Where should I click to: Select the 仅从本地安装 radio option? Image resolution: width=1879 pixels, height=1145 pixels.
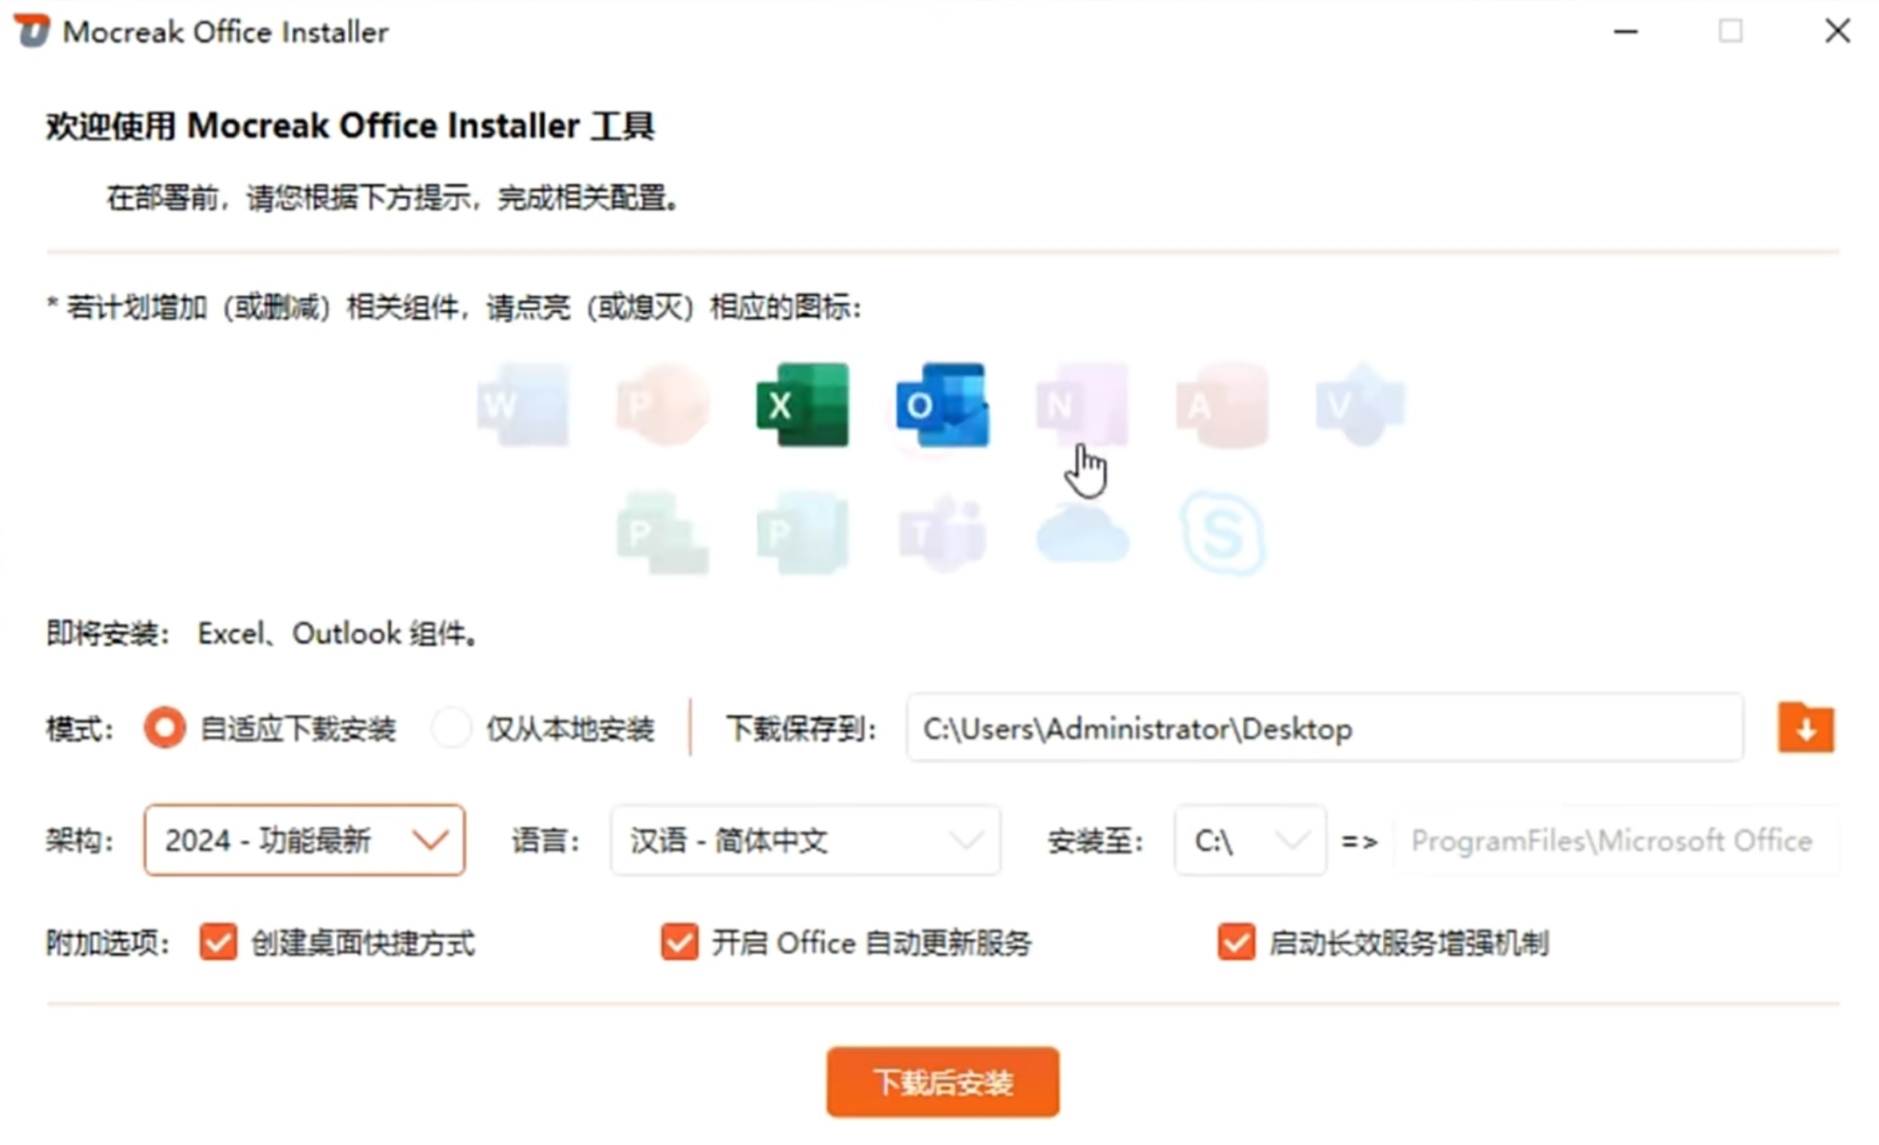click(452, 728)
